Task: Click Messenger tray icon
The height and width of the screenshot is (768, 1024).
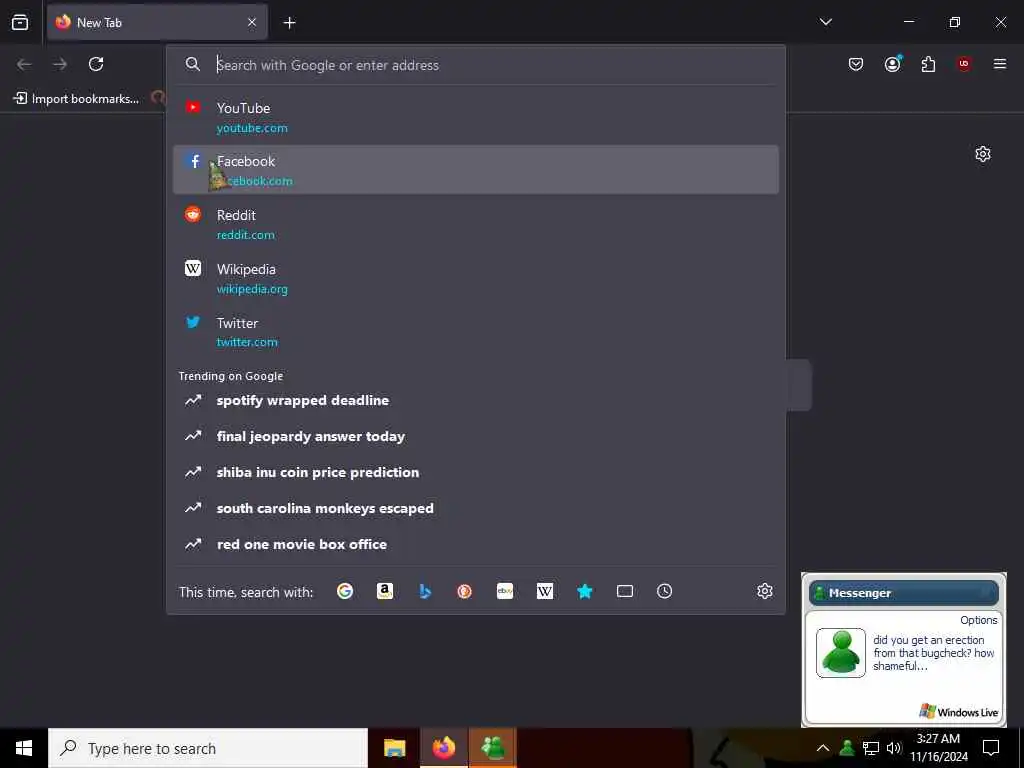Action: coord(847,748)
